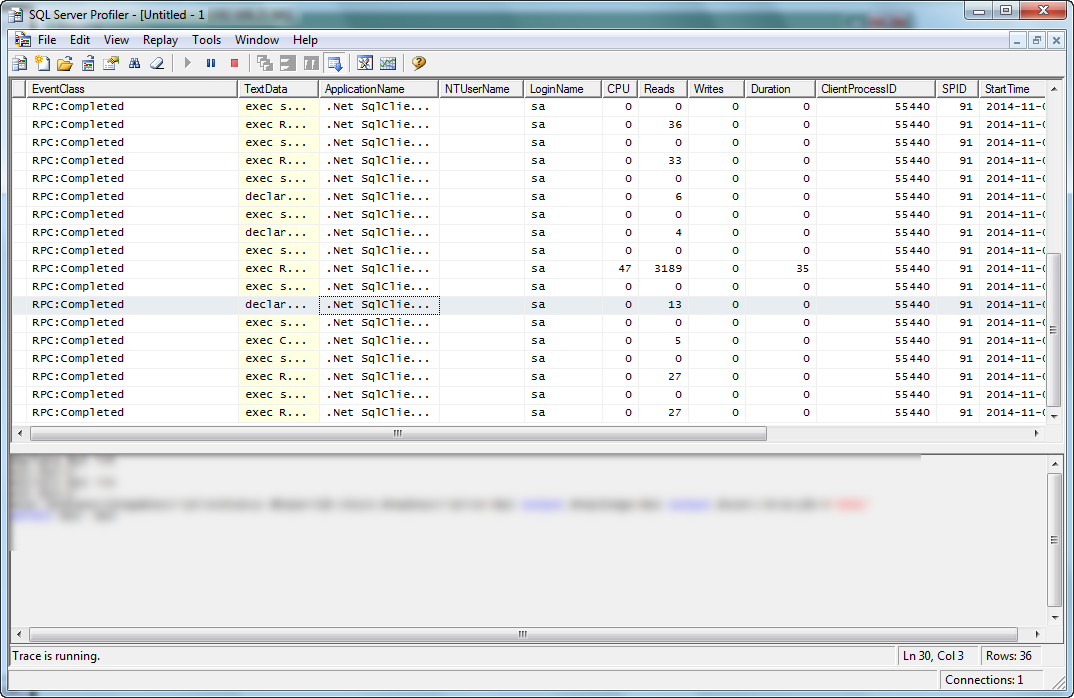Select the Reads cell showing 33
This screenshot has height=698, width=1074.
[x=663, y=160]
